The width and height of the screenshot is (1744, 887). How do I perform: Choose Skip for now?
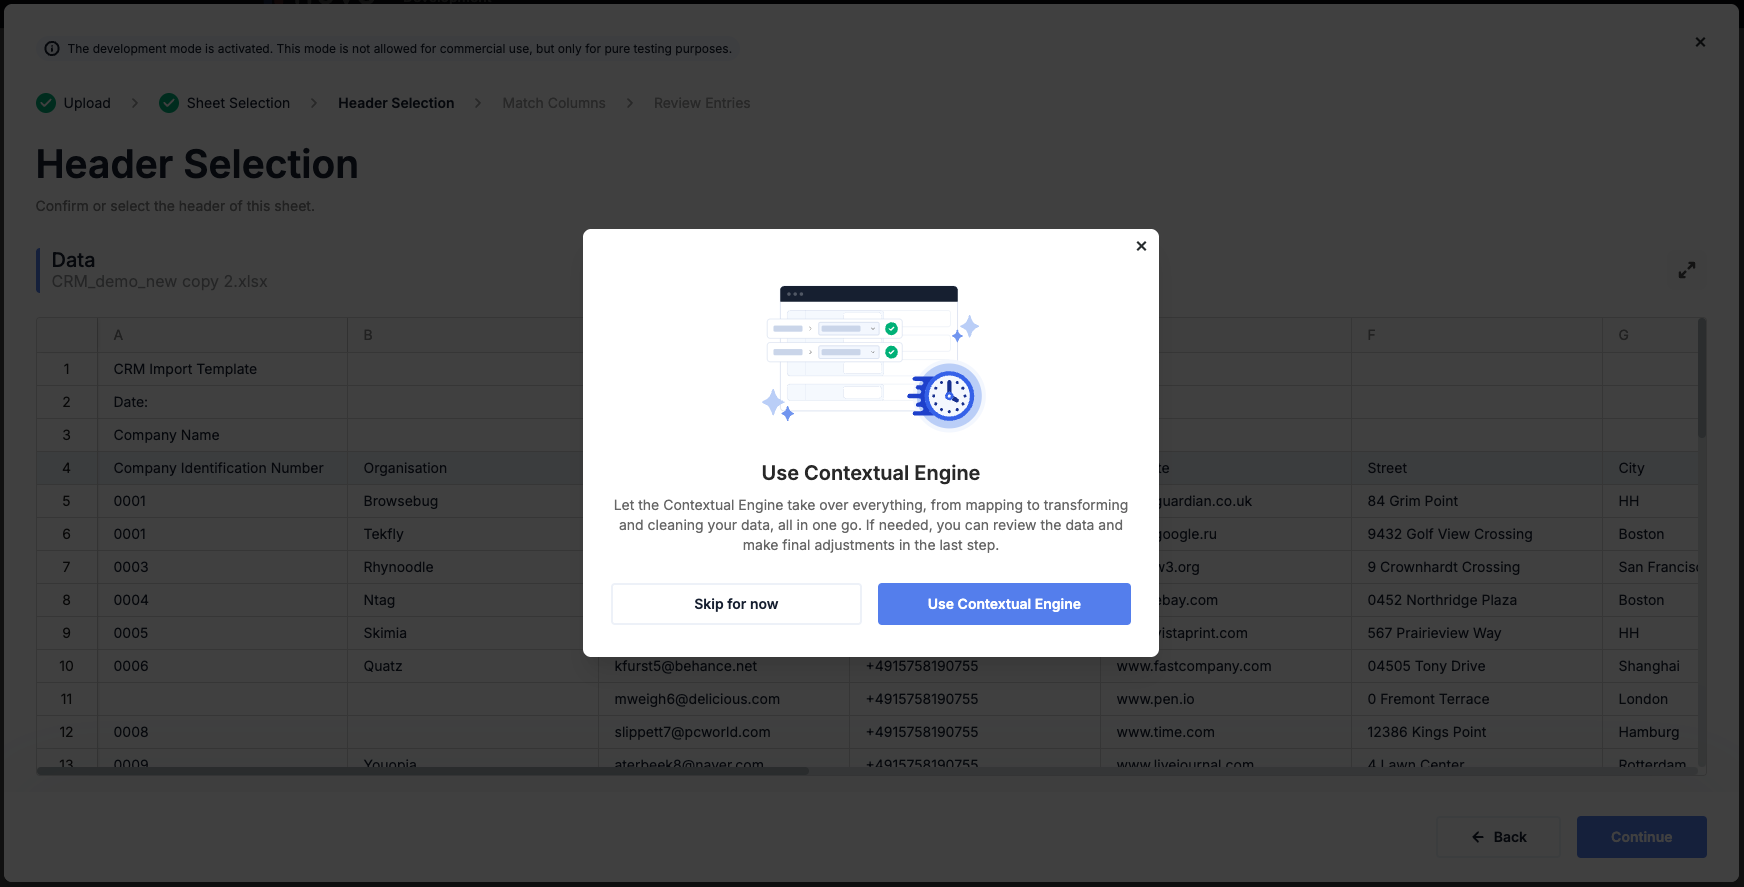[736, 604]
